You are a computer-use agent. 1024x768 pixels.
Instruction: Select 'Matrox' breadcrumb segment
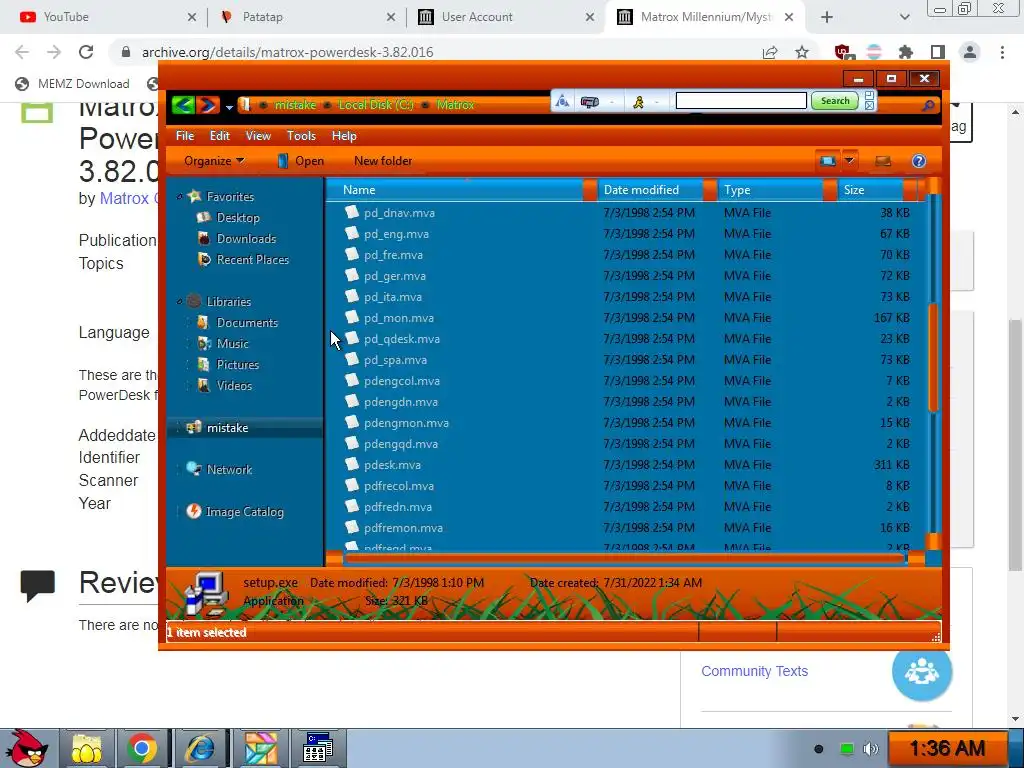coord(455,104)
